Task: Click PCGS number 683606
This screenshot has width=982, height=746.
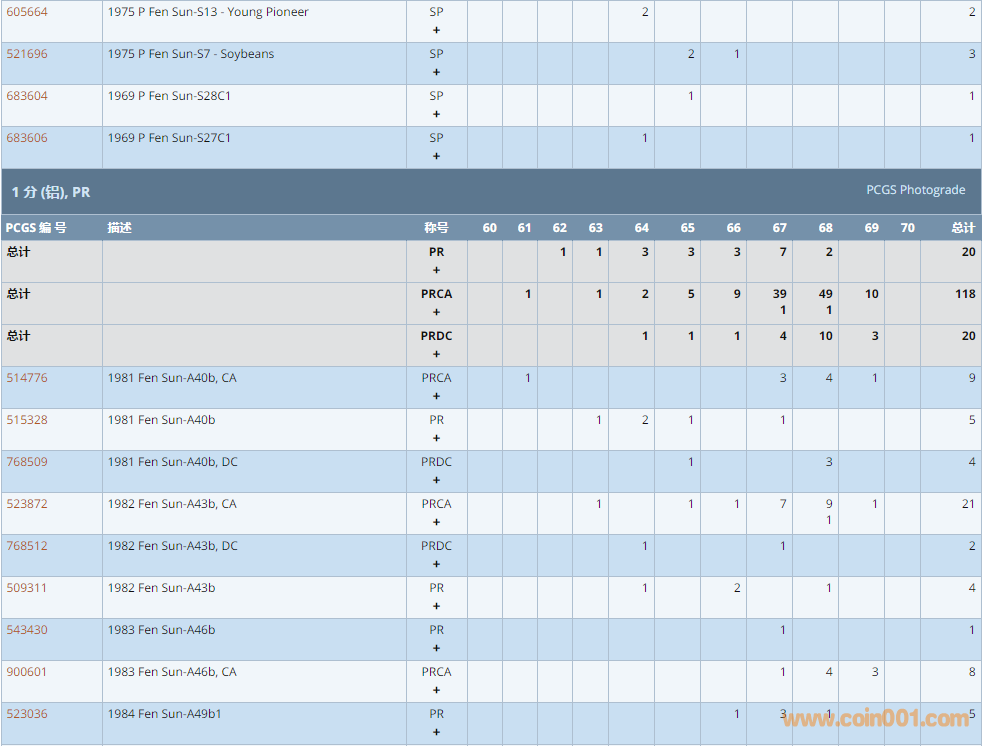Action: [x=27, y=138]
